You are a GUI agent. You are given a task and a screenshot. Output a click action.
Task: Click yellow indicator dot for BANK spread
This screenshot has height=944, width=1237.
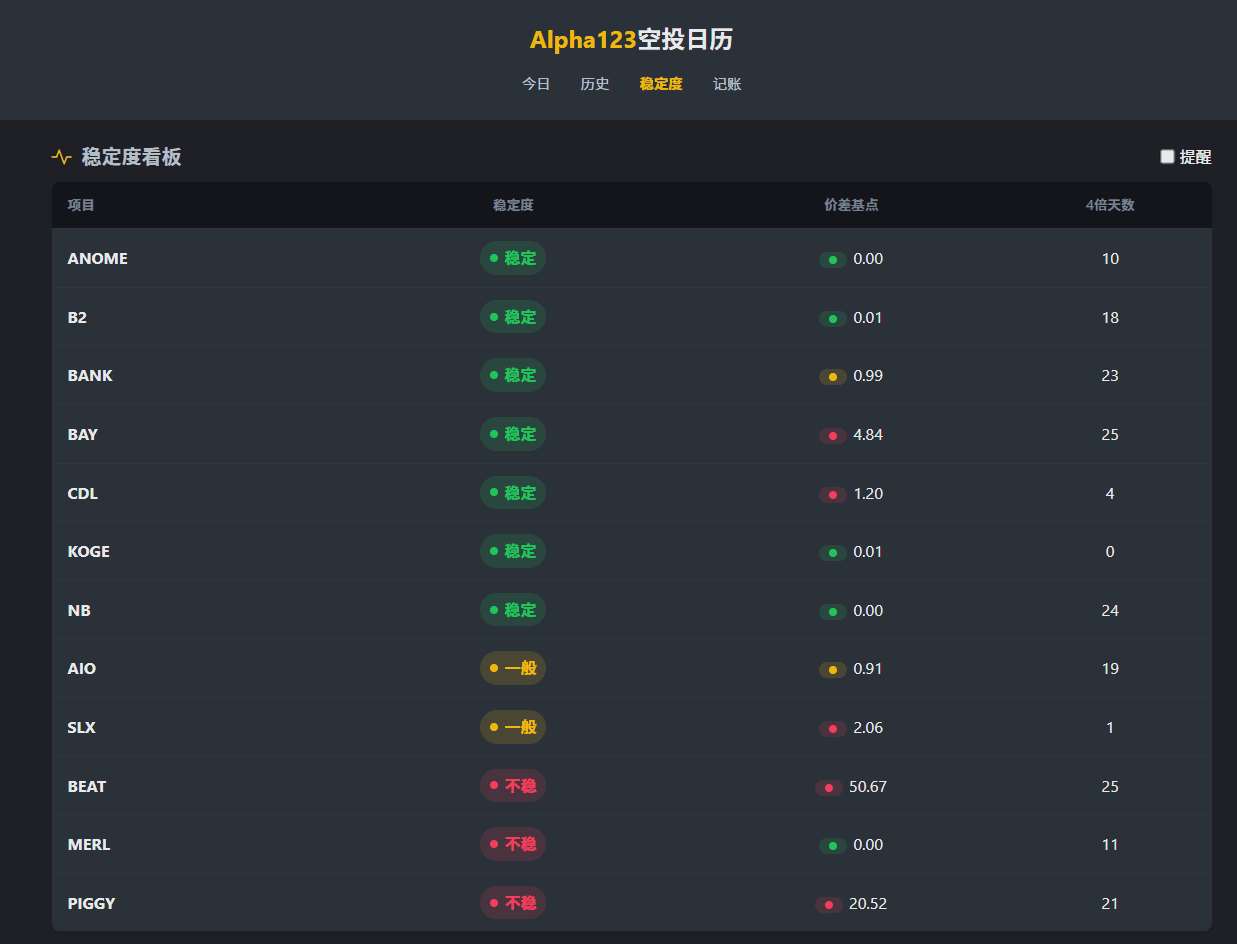click(x=833, y=377)
